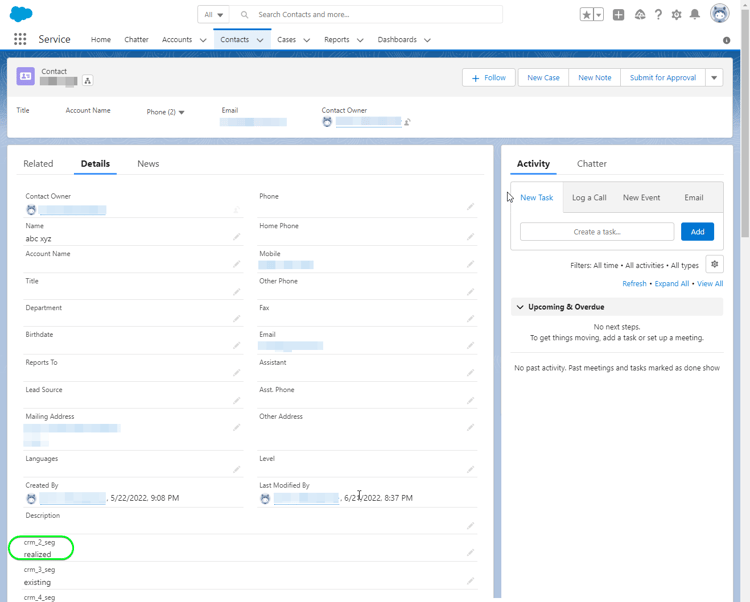Switch to the Chatter panel tab
The height and width of the screenshot is (602, 750).
591,164
